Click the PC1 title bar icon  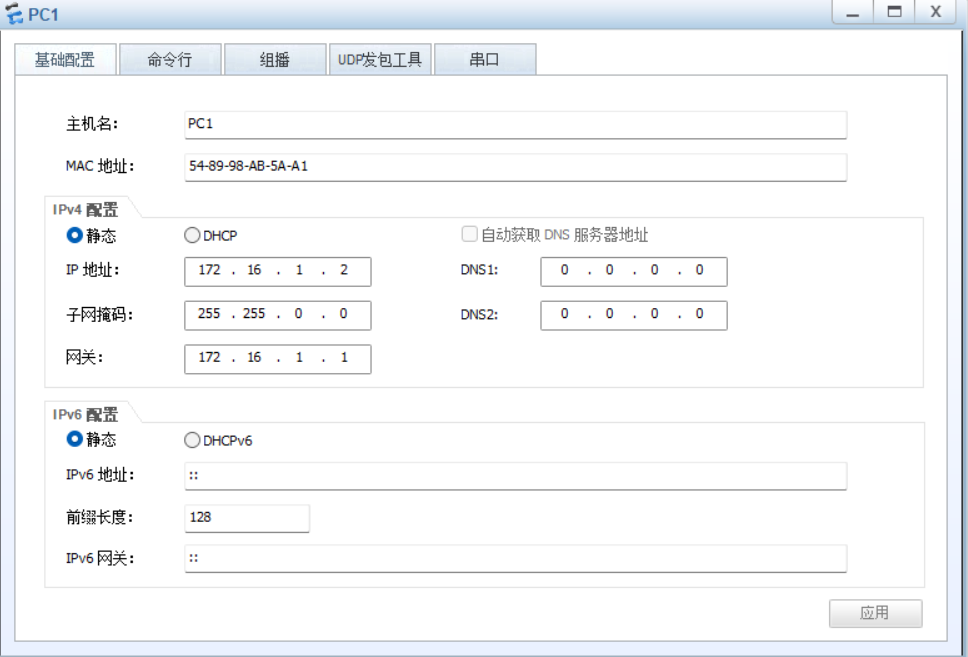coord(14,13)
